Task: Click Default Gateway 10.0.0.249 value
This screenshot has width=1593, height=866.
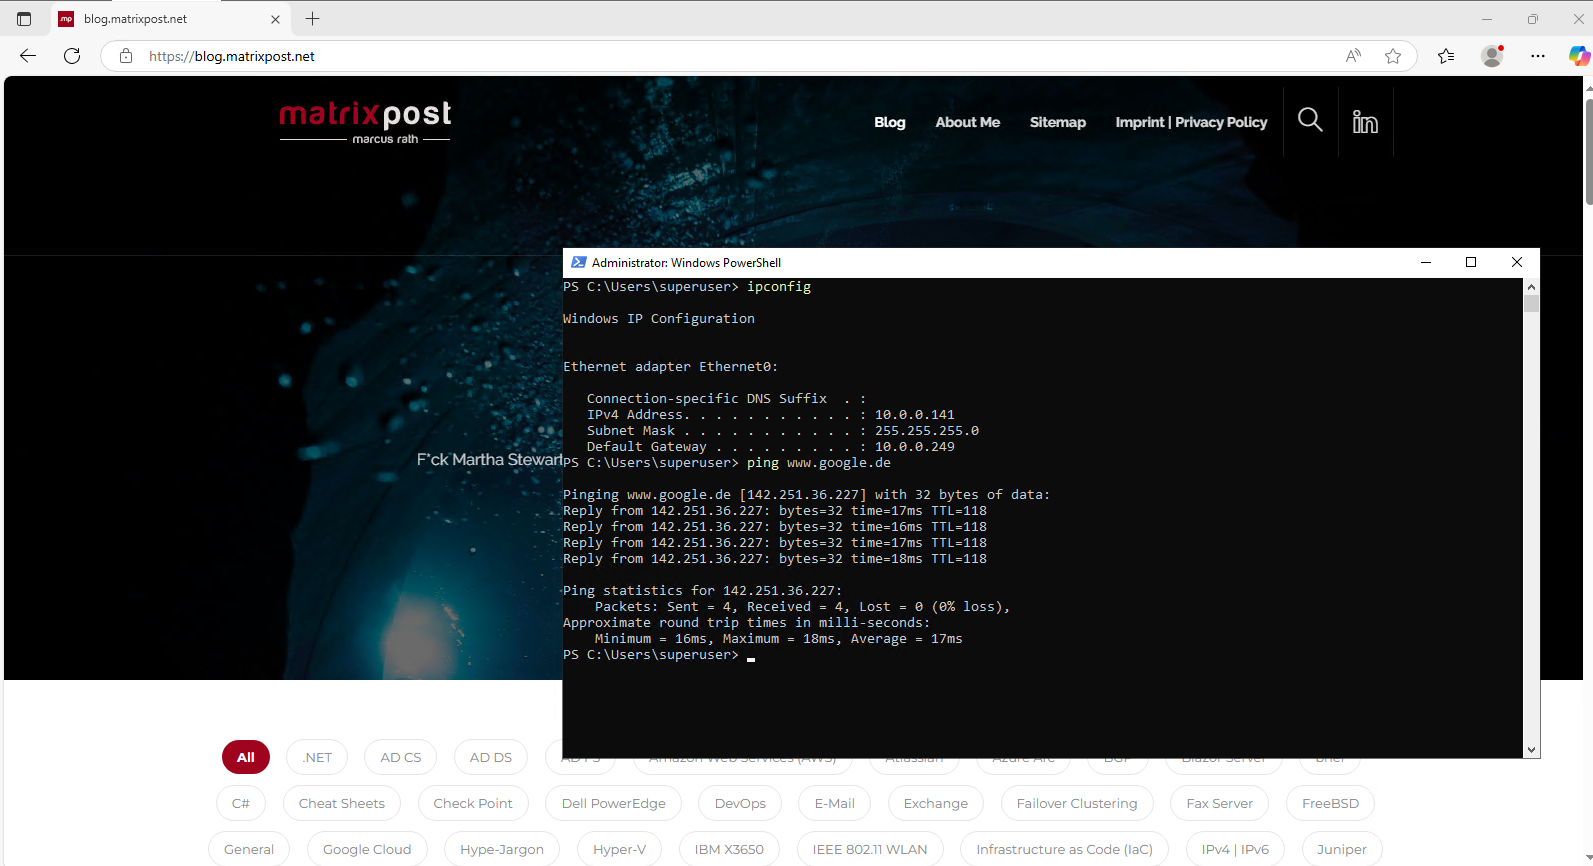Action: pos(915,447)
